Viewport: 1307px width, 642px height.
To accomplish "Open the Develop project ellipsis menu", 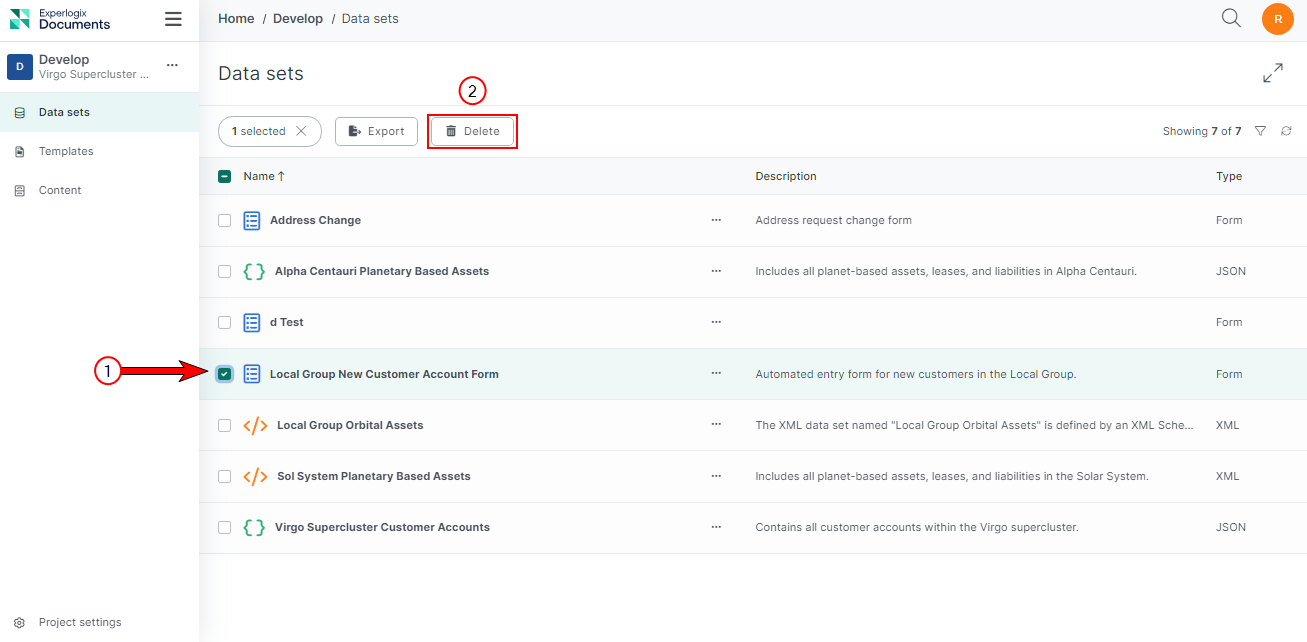I will coord(172,65).
